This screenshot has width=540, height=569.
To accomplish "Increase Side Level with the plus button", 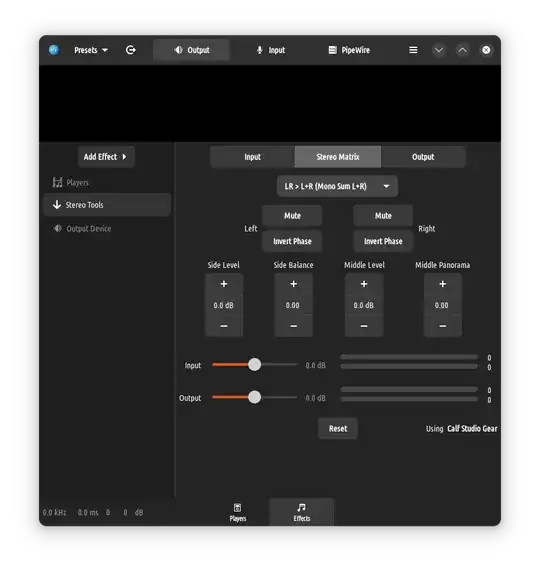I will (x=224, y=284).
